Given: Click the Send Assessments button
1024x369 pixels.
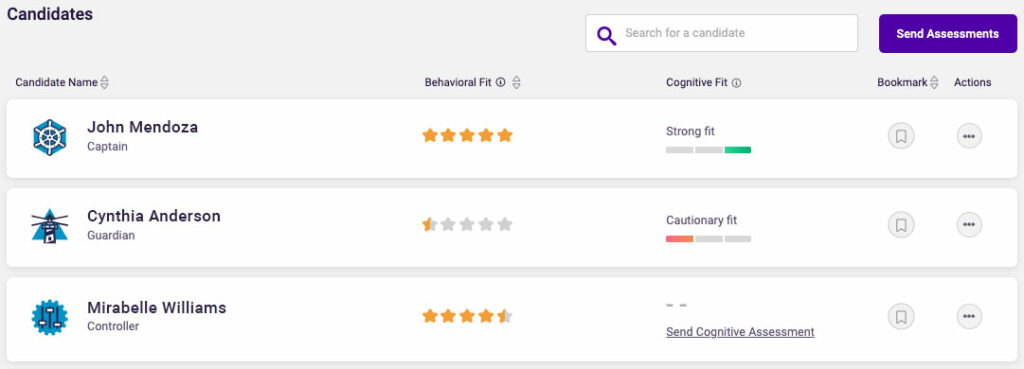Looking at the screenshot, I should click(948, 34).
